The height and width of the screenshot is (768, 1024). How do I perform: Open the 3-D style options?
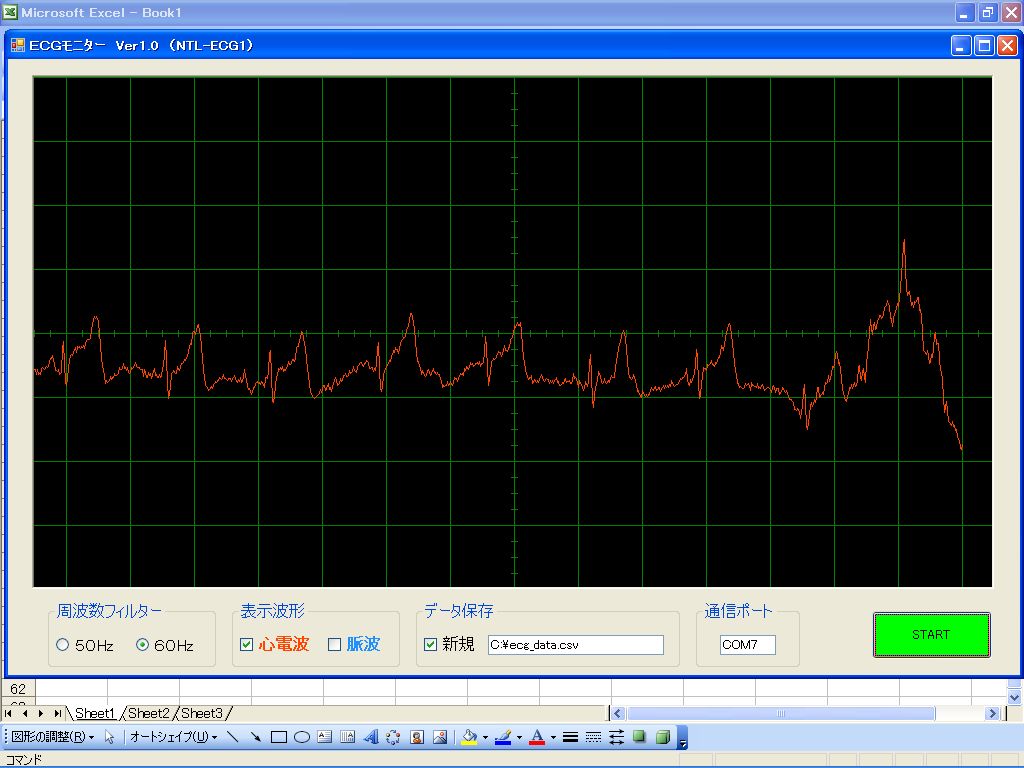point(663,737)
